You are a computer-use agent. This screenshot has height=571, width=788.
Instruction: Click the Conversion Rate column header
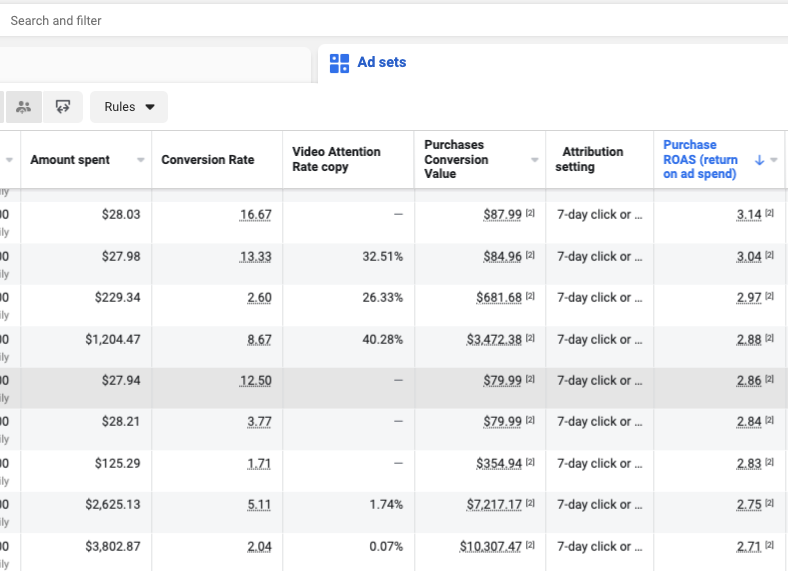(207, 160)
